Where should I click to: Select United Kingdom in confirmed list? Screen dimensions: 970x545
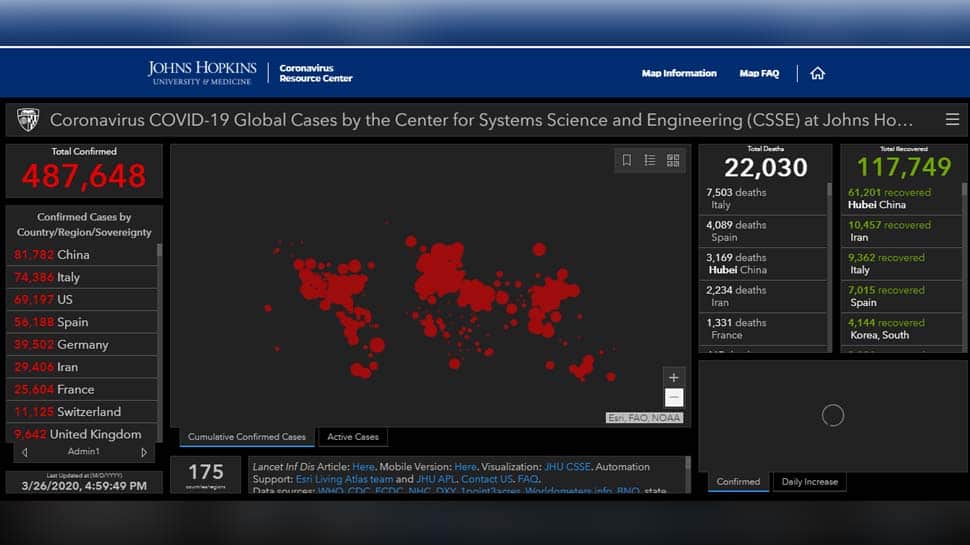[81, 434]
